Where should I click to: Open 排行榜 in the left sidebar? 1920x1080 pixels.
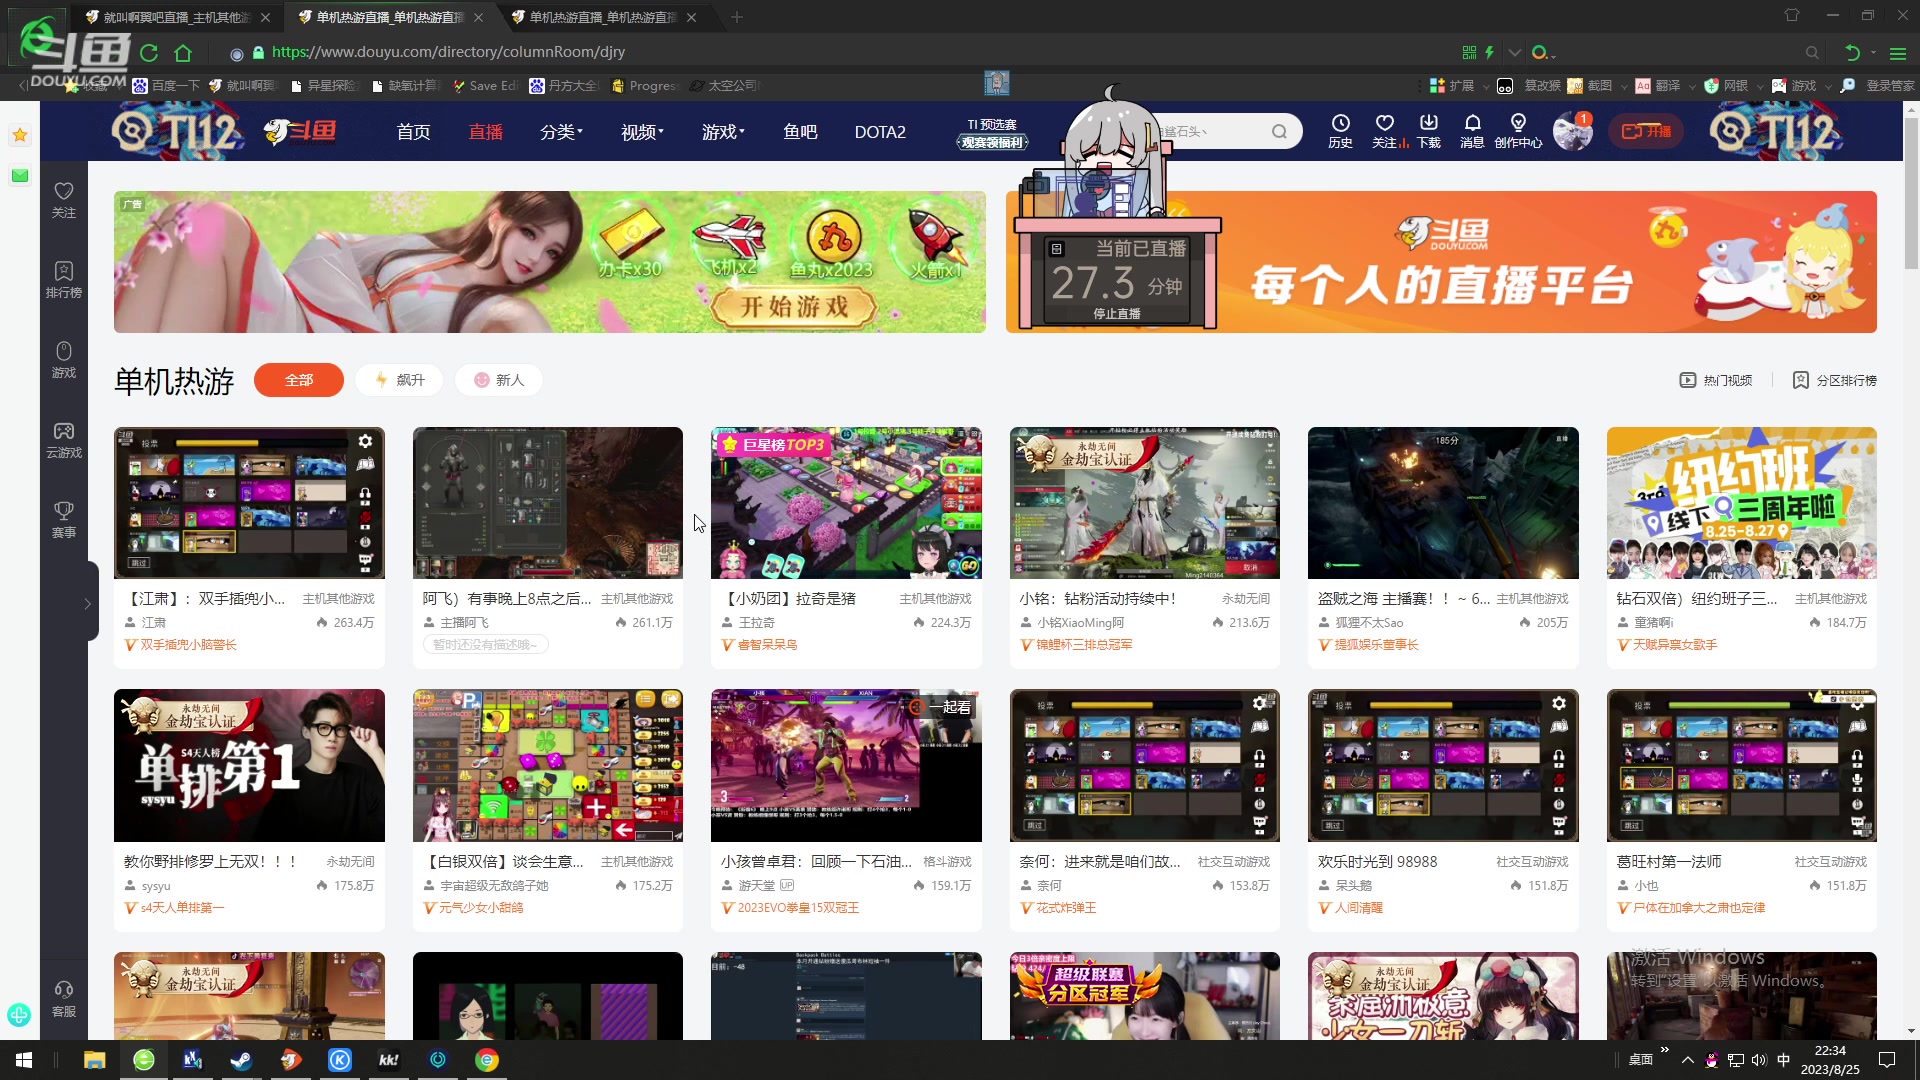tap(64, 280)
